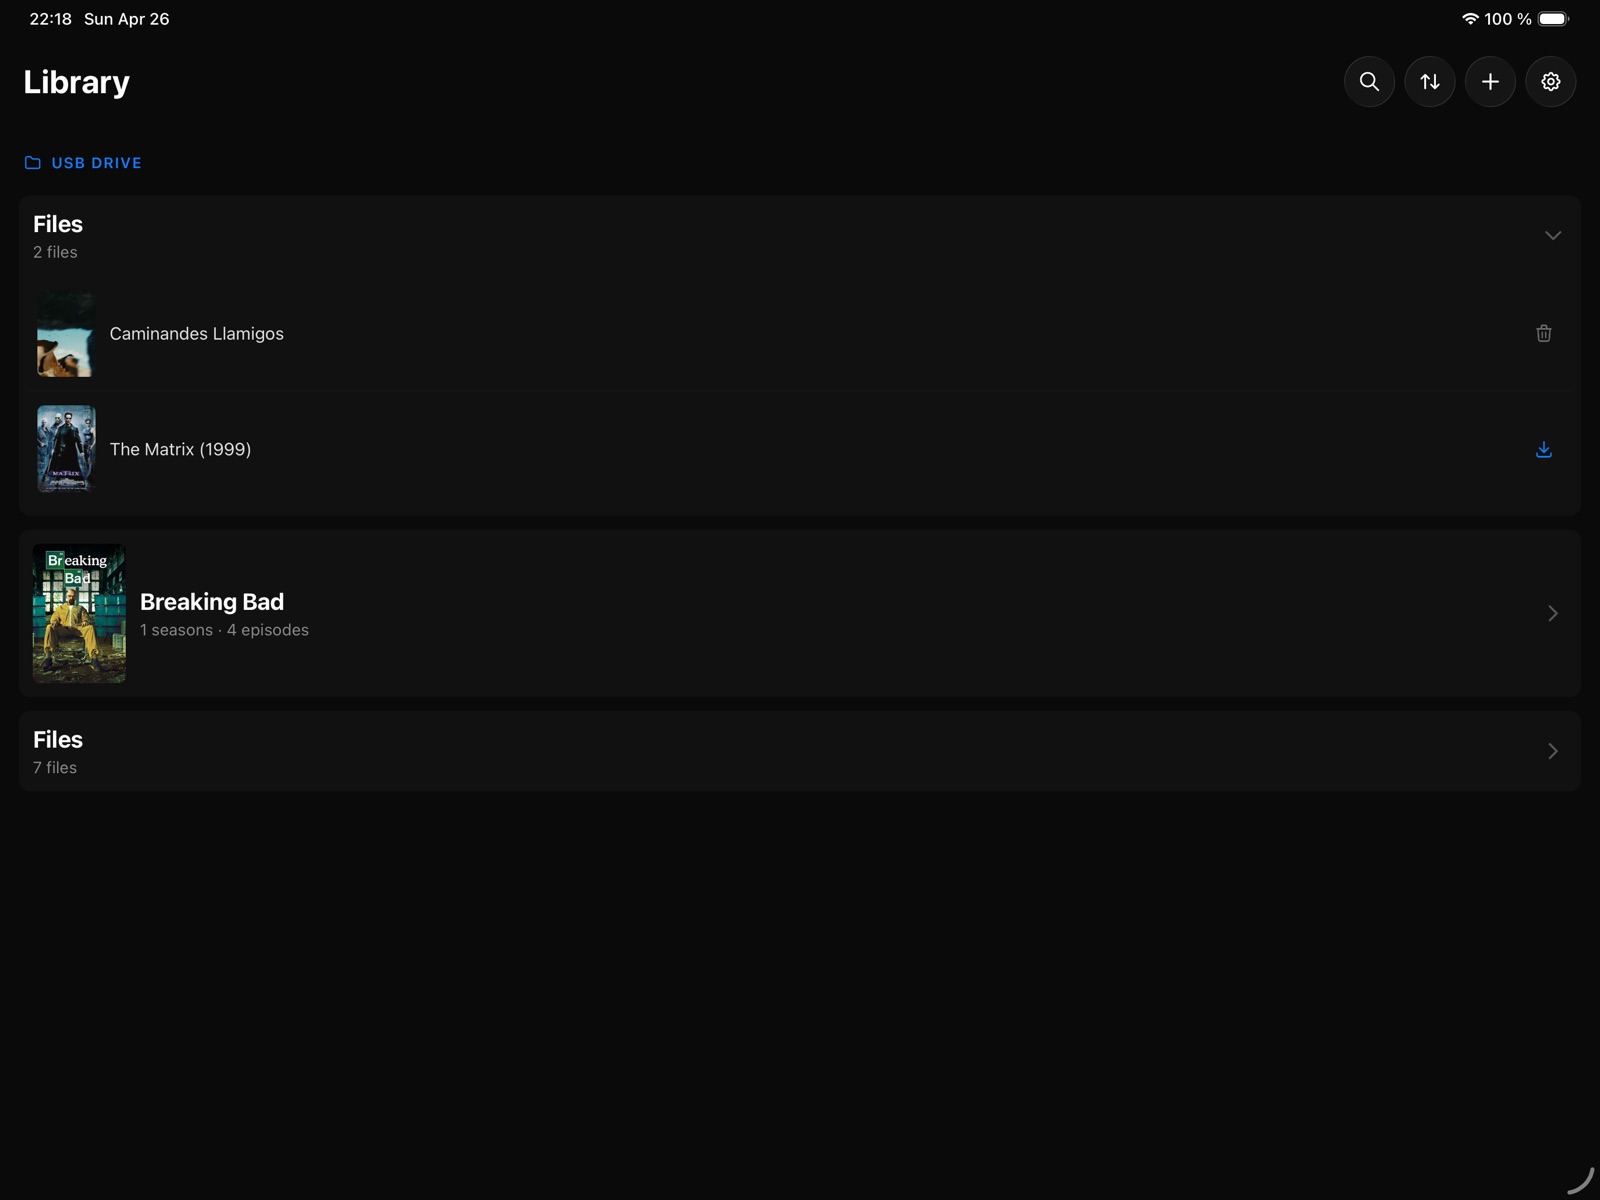Collapse the 2 files section chevron
Viewport: 1600px width, 1200px height.
click(x=1552, y=236)
